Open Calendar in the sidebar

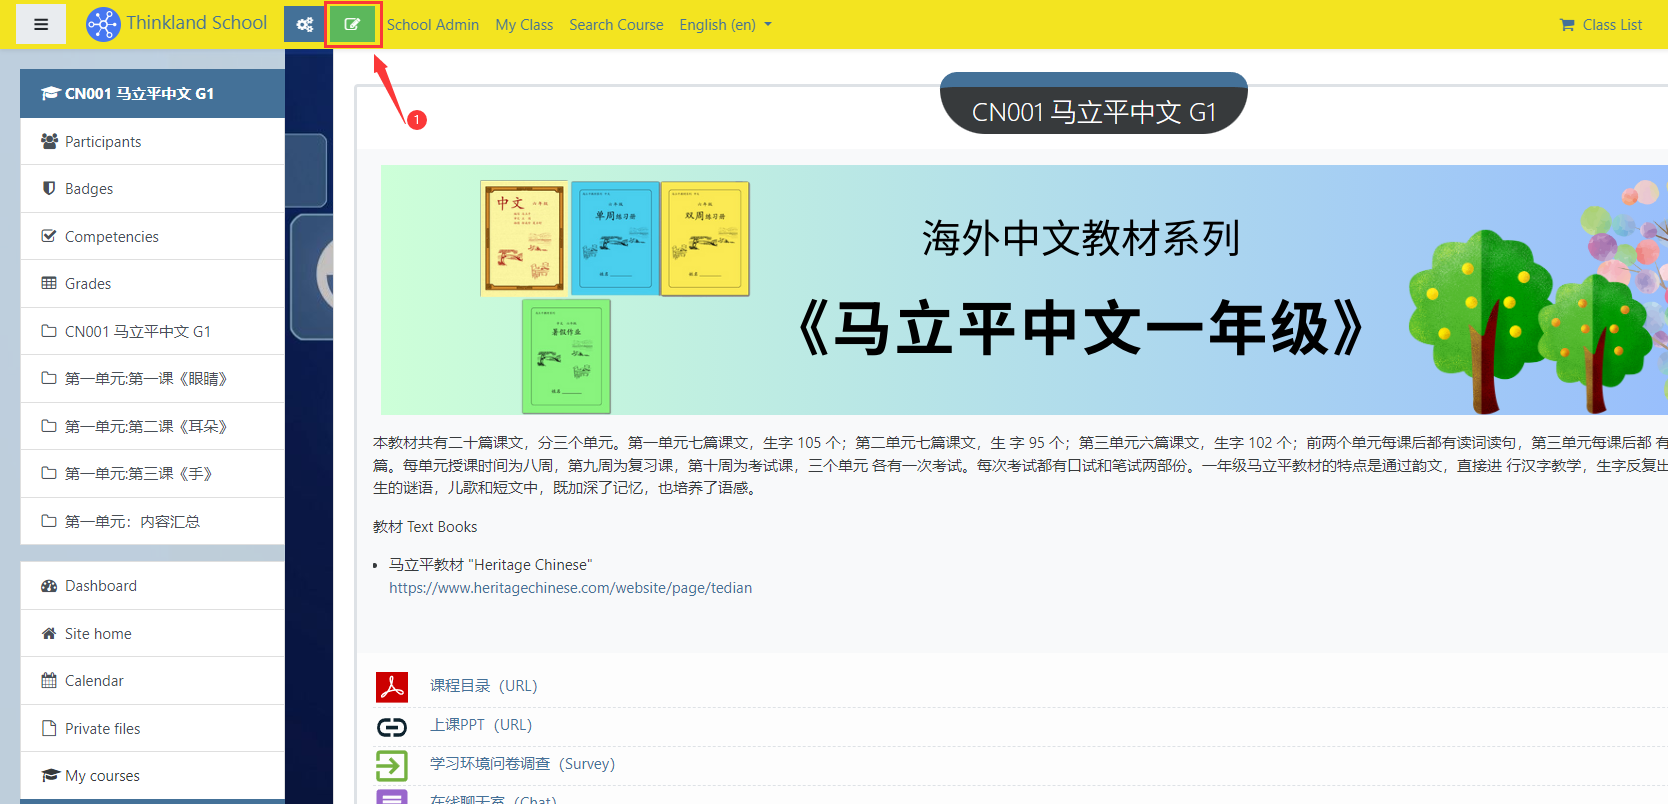coord(94,681)
